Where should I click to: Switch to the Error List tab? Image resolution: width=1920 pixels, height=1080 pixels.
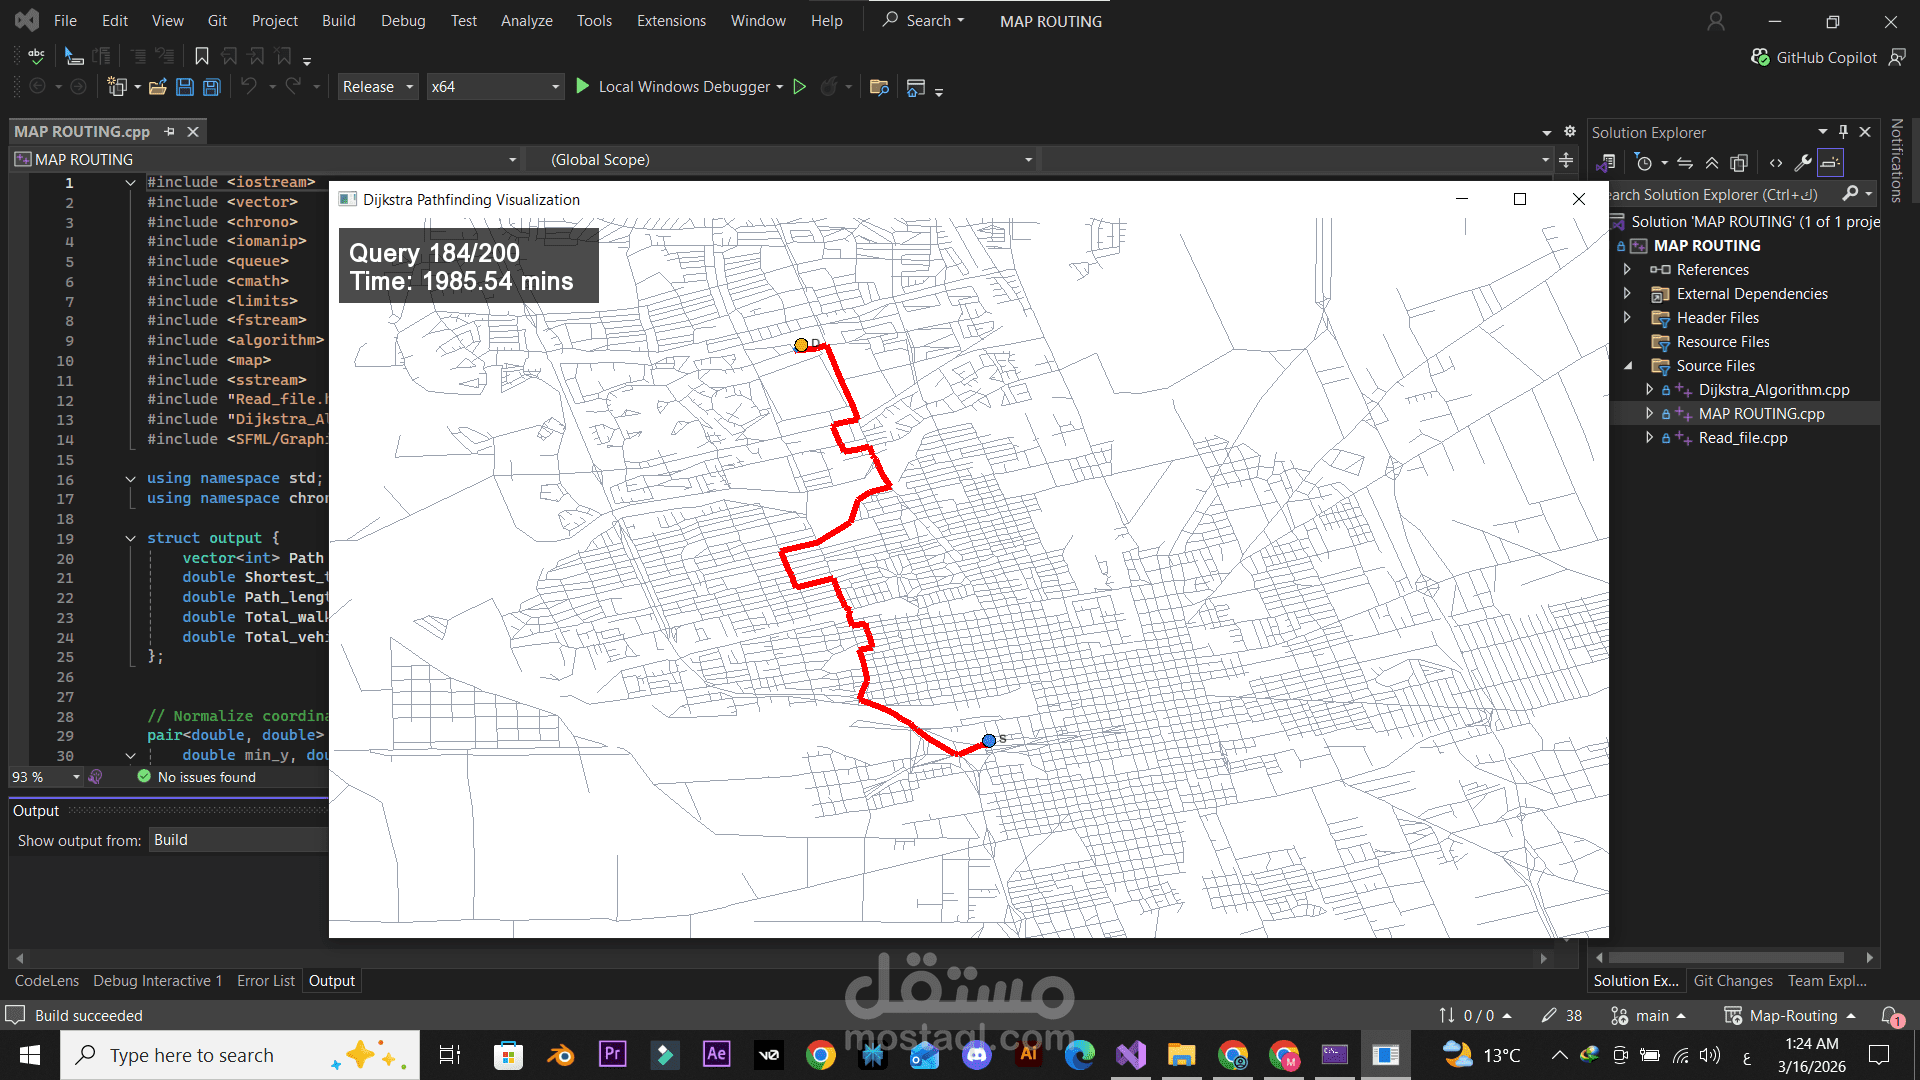265,981
